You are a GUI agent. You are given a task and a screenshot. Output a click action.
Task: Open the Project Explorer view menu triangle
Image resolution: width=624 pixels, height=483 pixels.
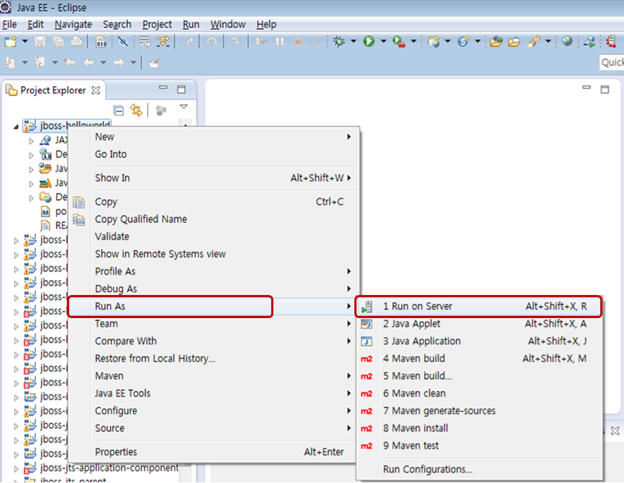coord(183,108)
